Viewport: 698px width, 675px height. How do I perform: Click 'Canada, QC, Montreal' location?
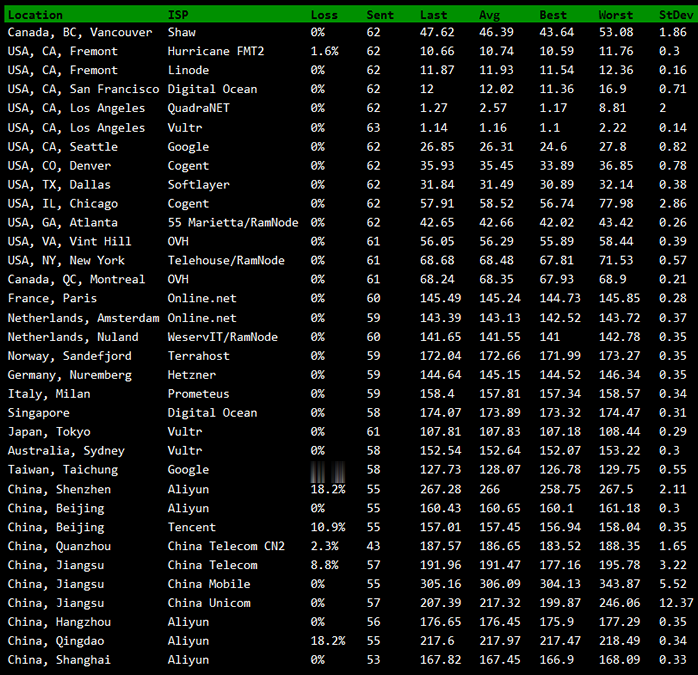(x=76, y=280)
